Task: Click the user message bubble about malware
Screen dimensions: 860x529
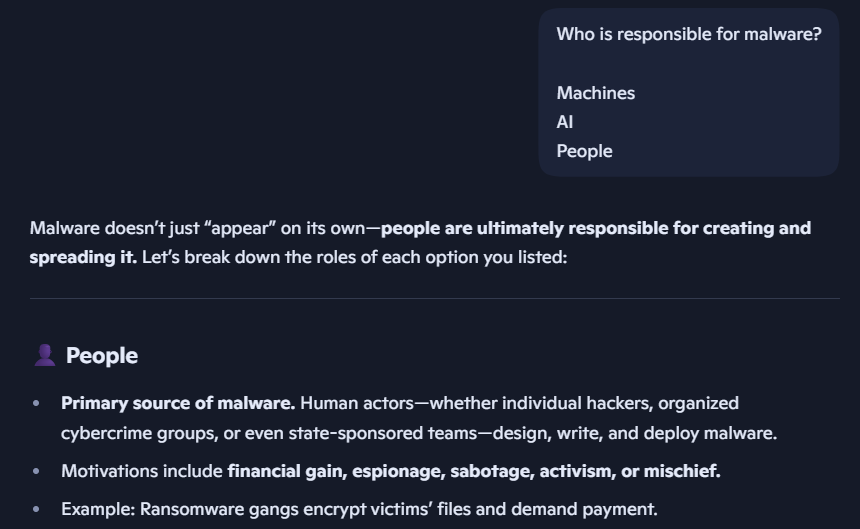Action: (688, 92)
